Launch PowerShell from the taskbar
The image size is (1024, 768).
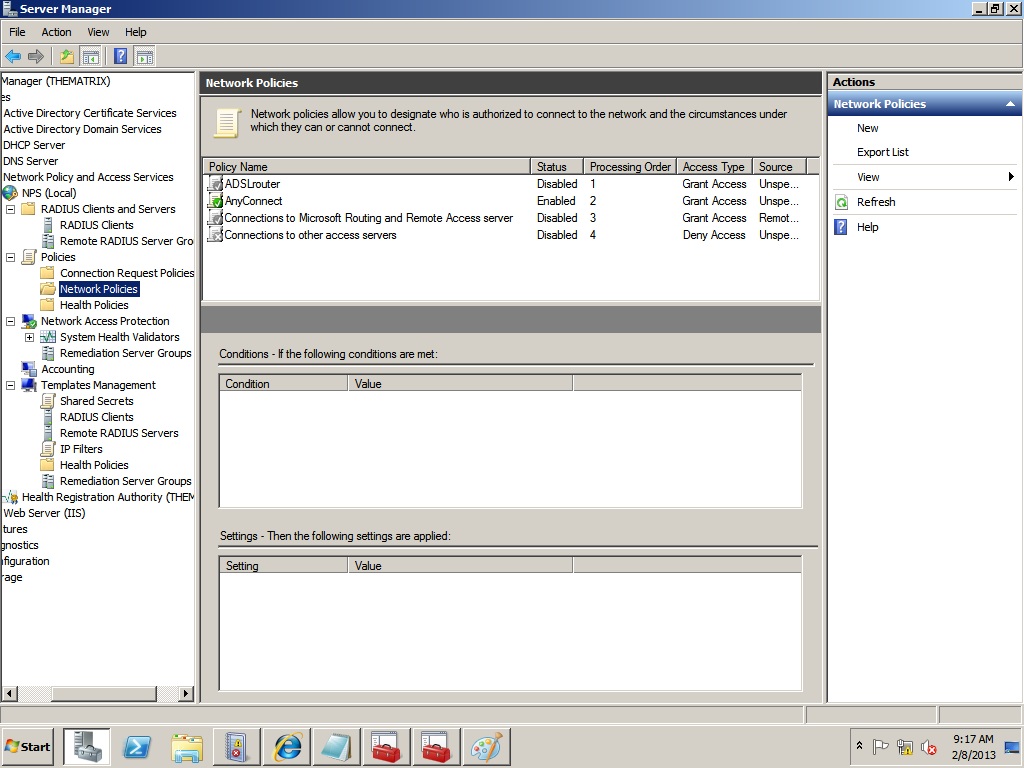click(137, 746)
